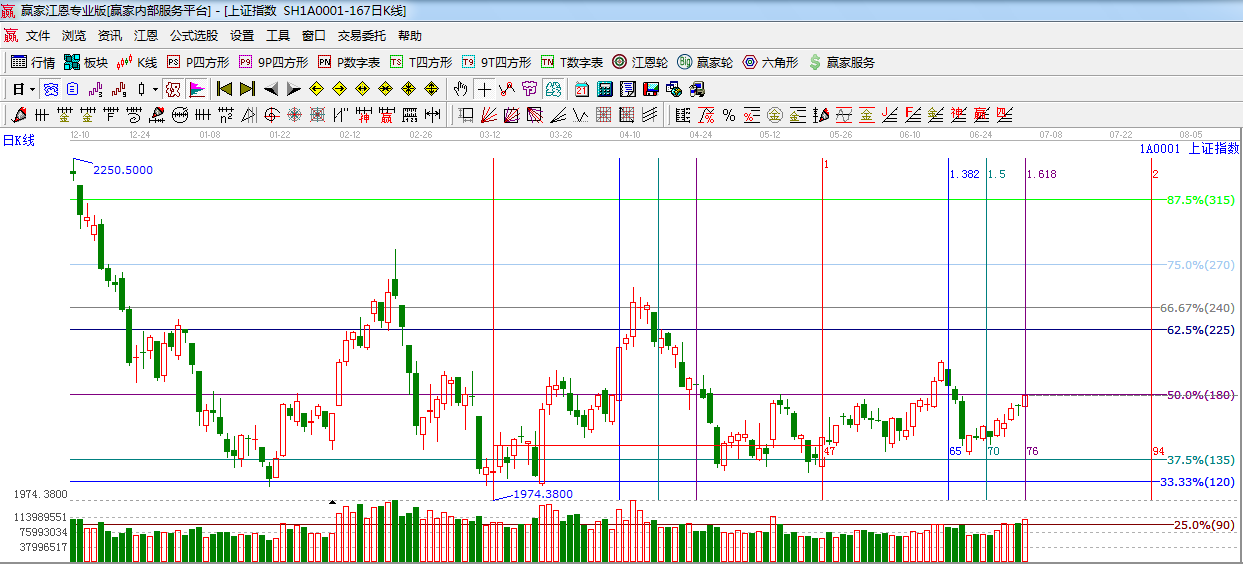The width and height of the screenshot is (1243, 564).
Task: Click the 江恩轮 Gann wheel button
Action: click(x=640, y=62)
